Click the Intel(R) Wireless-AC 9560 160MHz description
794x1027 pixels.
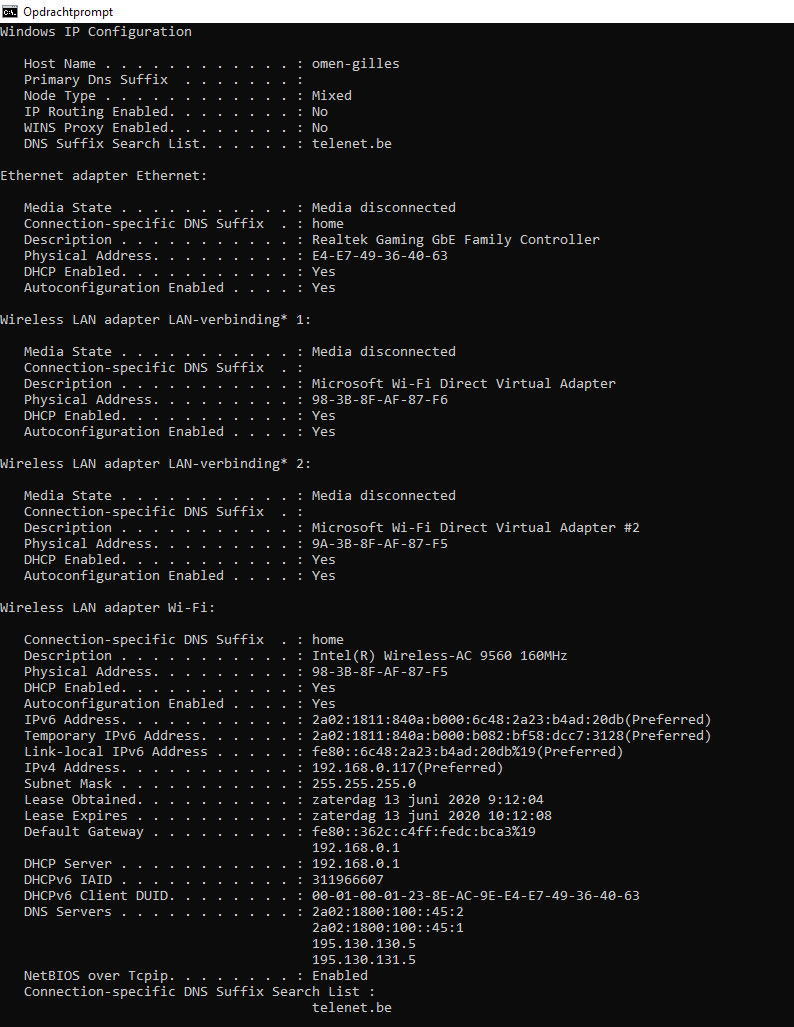pyautogui.click(x=439, y=656)
